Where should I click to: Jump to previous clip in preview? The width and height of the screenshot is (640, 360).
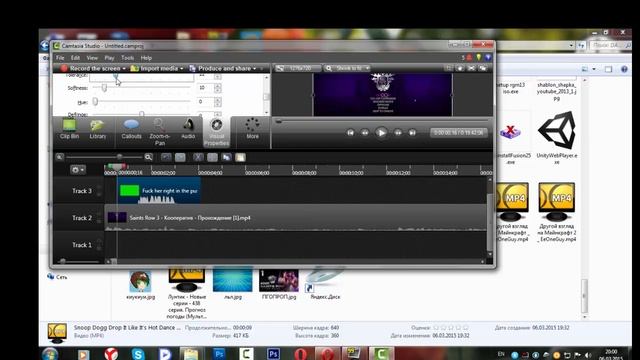(350, 133)
